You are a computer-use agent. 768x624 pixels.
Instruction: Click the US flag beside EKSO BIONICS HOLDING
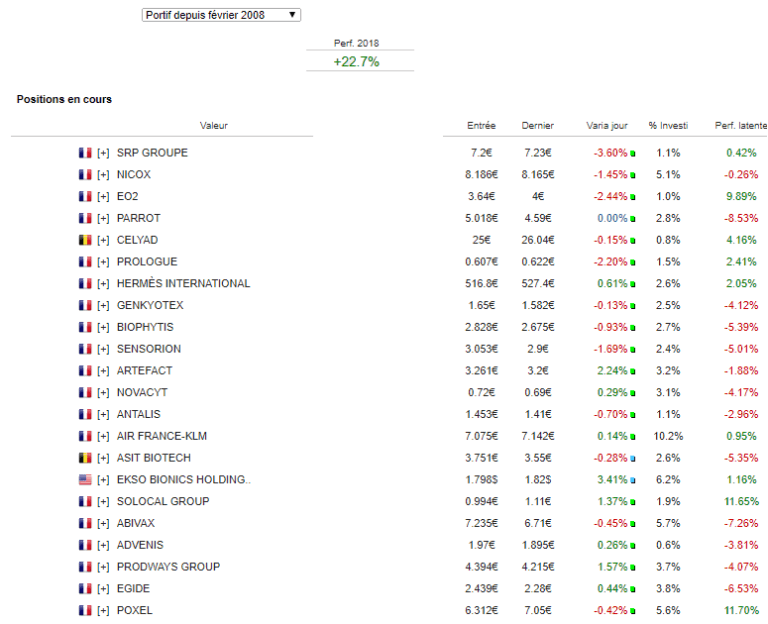pos(85,480)
